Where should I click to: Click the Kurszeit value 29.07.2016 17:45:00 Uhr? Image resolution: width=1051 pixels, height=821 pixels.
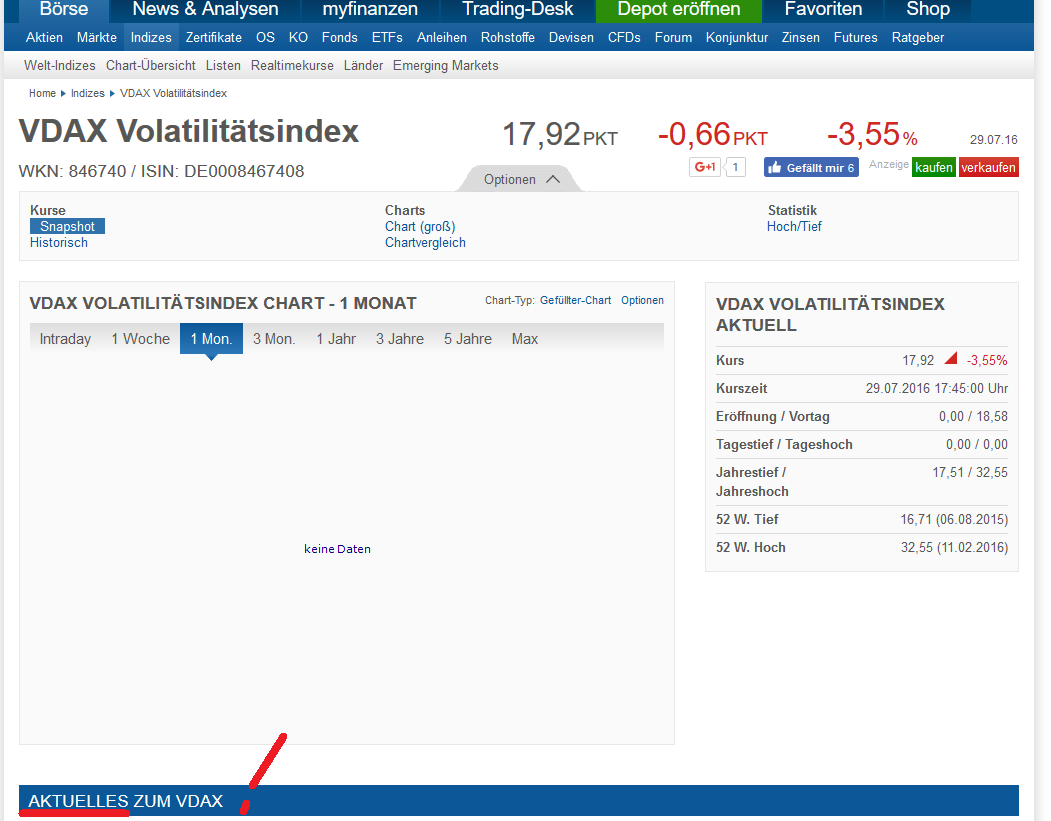[936, 389]
